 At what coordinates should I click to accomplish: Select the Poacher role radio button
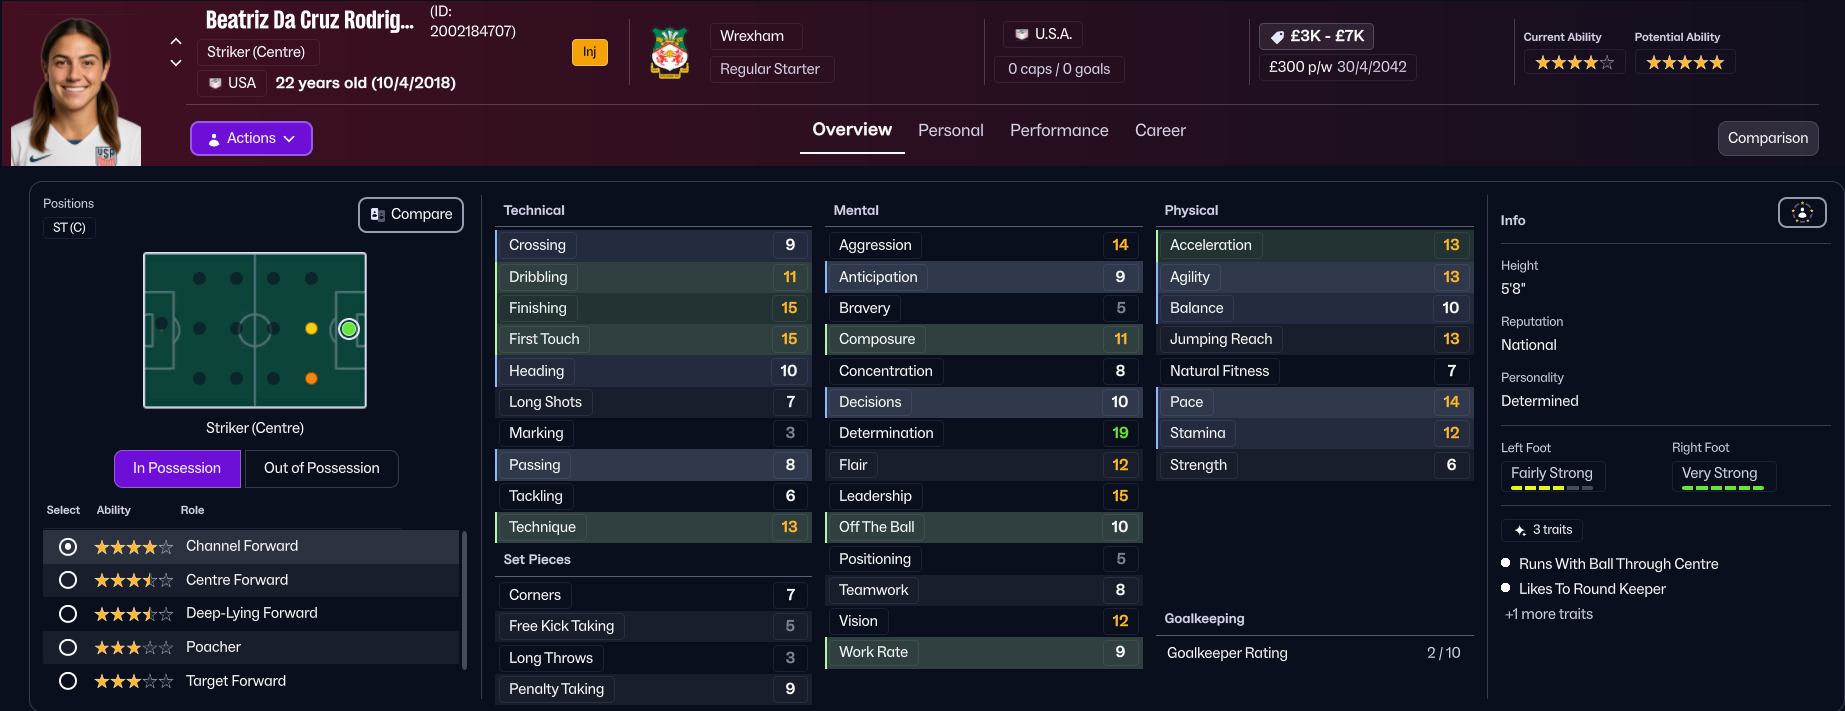click(x=68, y=647)
